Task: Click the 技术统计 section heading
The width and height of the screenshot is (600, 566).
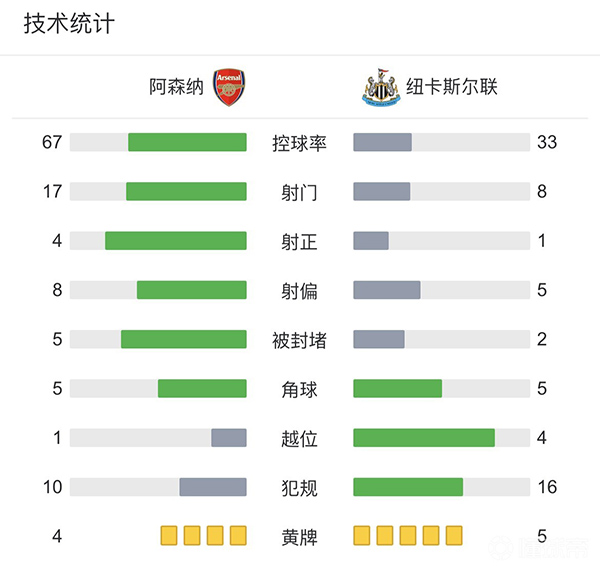Action: [x=68, y=25]
